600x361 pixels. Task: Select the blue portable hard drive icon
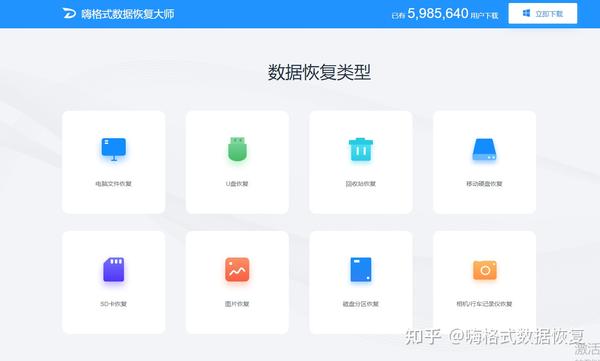pos(484,149)
